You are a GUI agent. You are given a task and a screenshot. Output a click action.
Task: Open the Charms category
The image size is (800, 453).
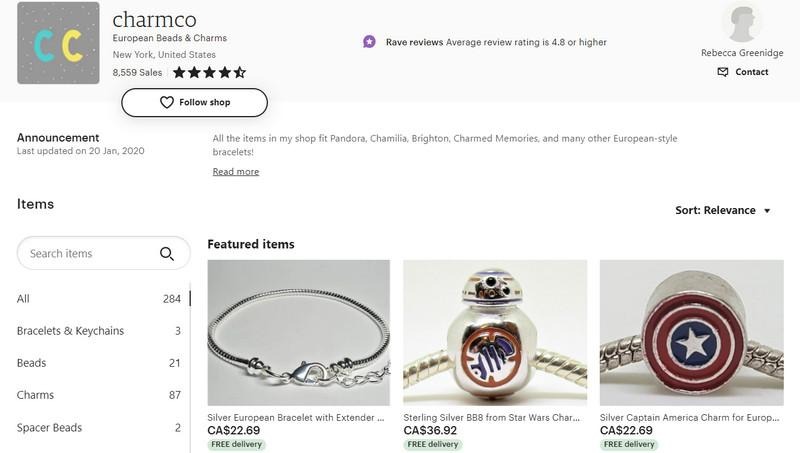pos(36,395)
